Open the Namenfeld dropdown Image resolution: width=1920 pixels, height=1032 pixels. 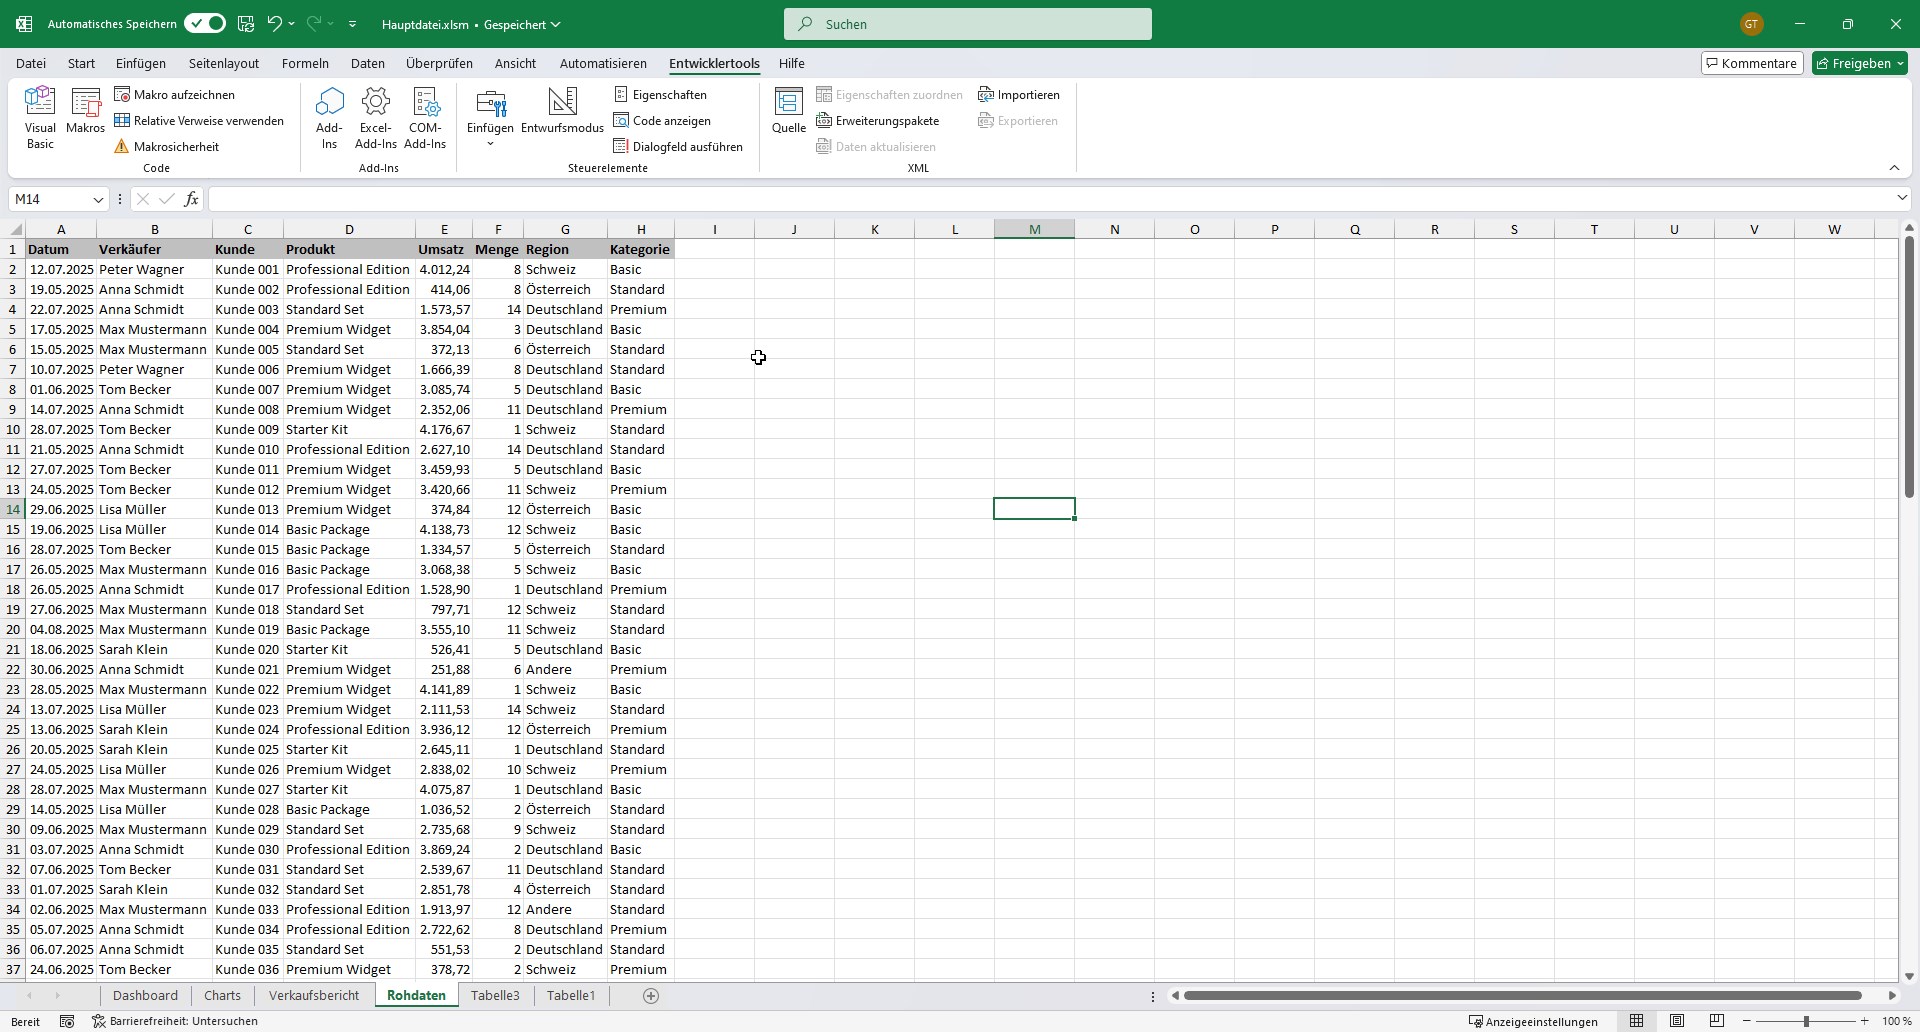(x=97, y=199)
